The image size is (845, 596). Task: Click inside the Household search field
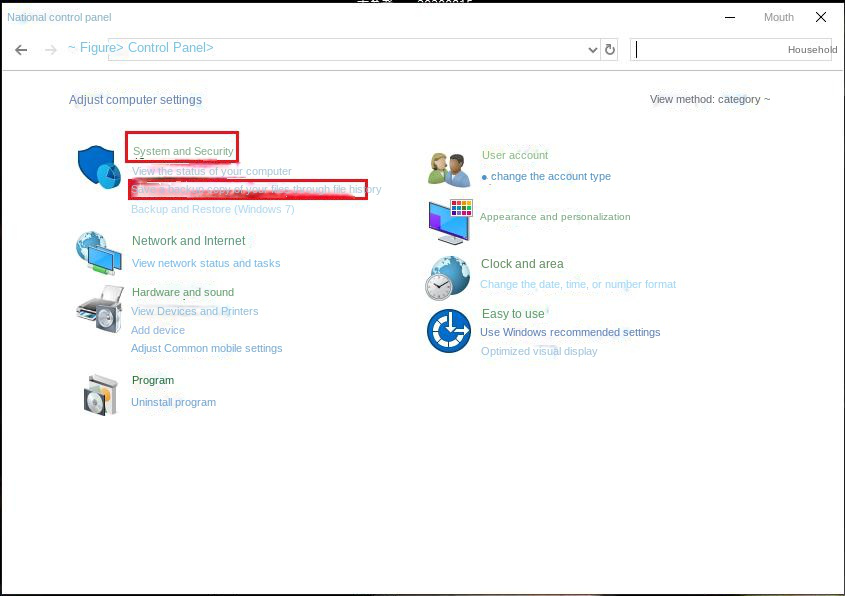tap(732, 49)
